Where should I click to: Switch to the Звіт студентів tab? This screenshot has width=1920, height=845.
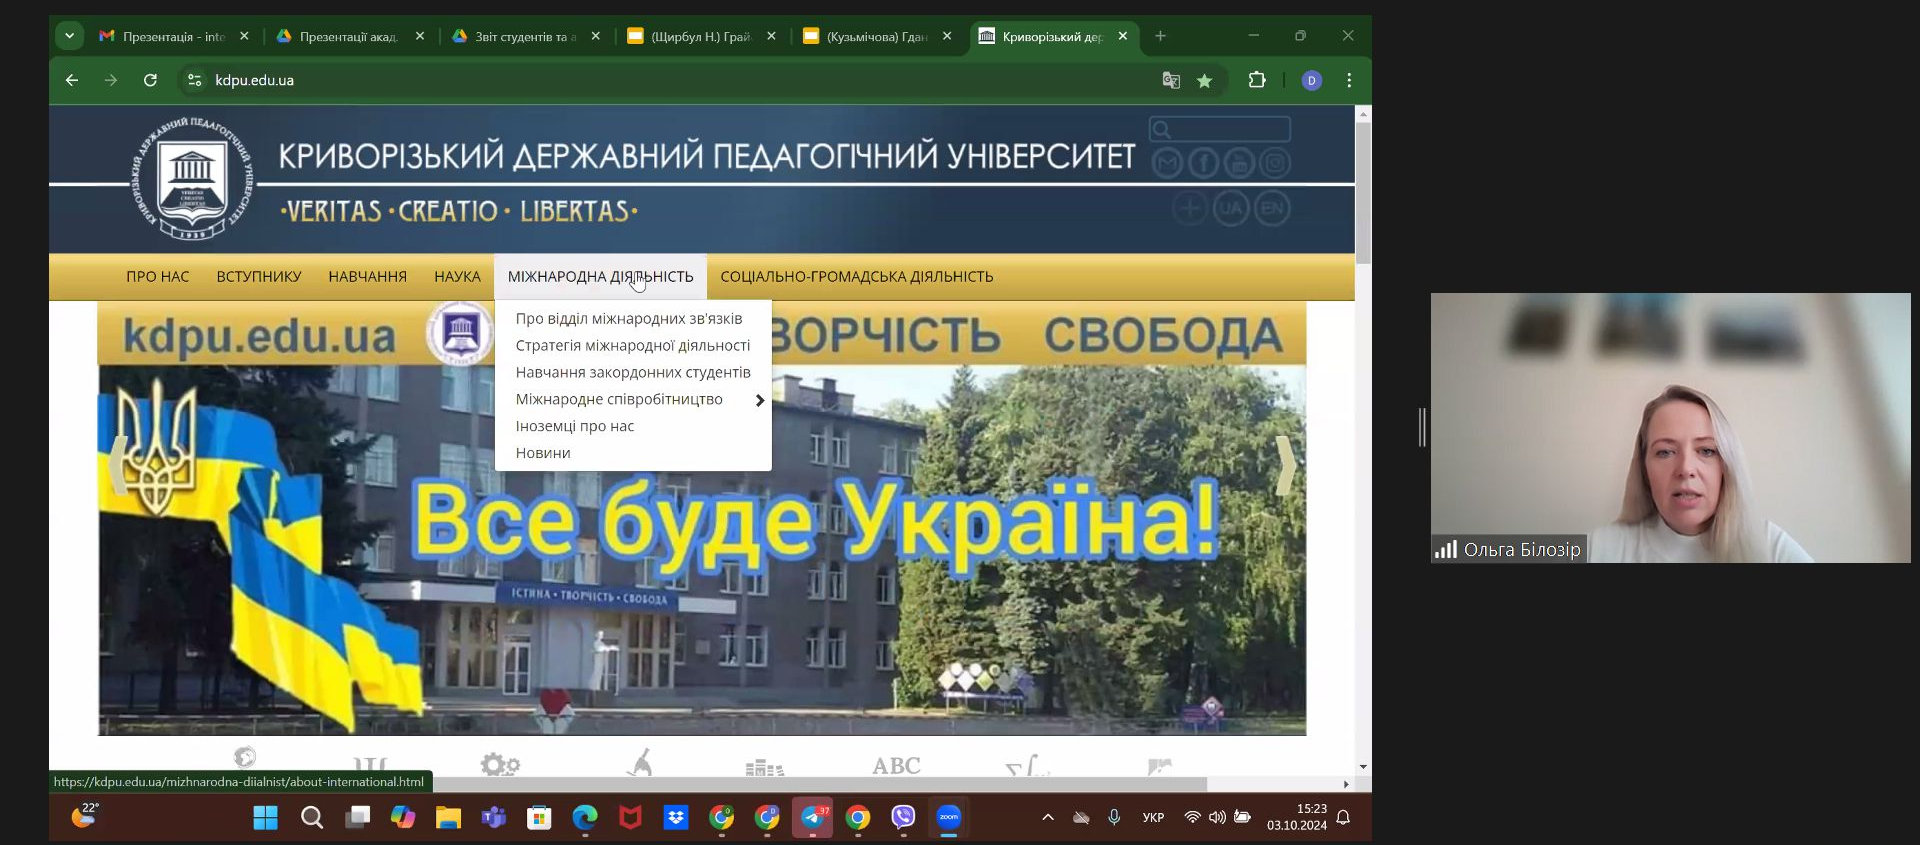(520, 37)
